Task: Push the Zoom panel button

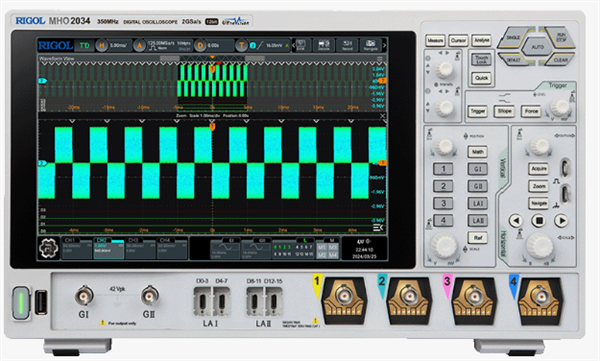Action: (x=538, y=186)
